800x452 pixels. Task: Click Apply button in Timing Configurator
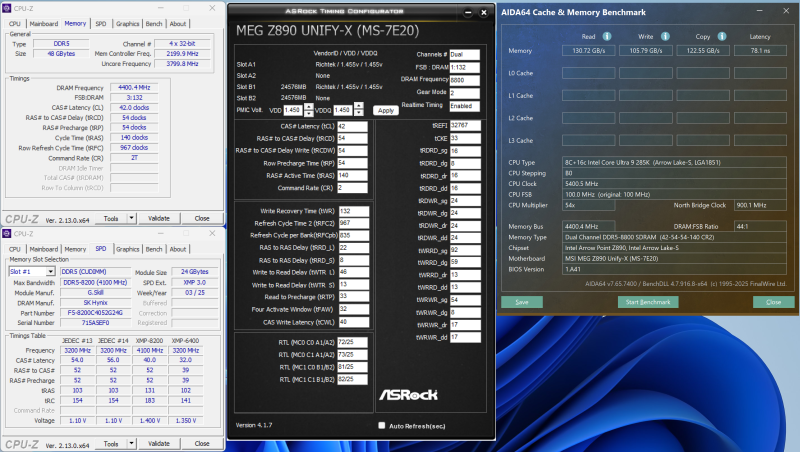386,110
